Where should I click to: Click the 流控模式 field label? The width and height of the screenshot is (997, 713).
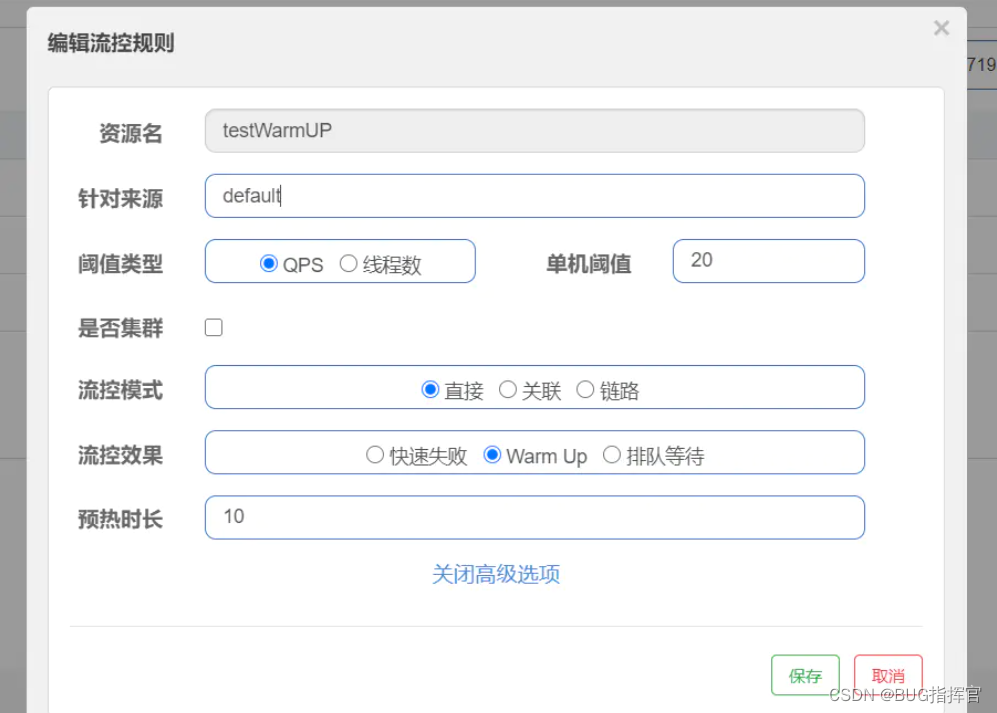tap(120, 390)
